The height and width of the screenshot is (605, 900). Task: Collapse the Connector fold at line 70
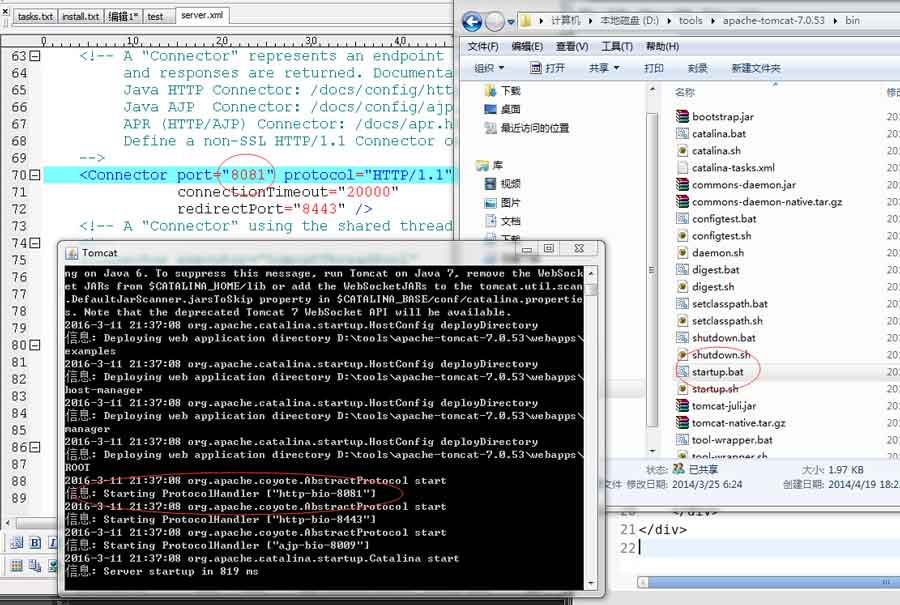tap(36, 176)
